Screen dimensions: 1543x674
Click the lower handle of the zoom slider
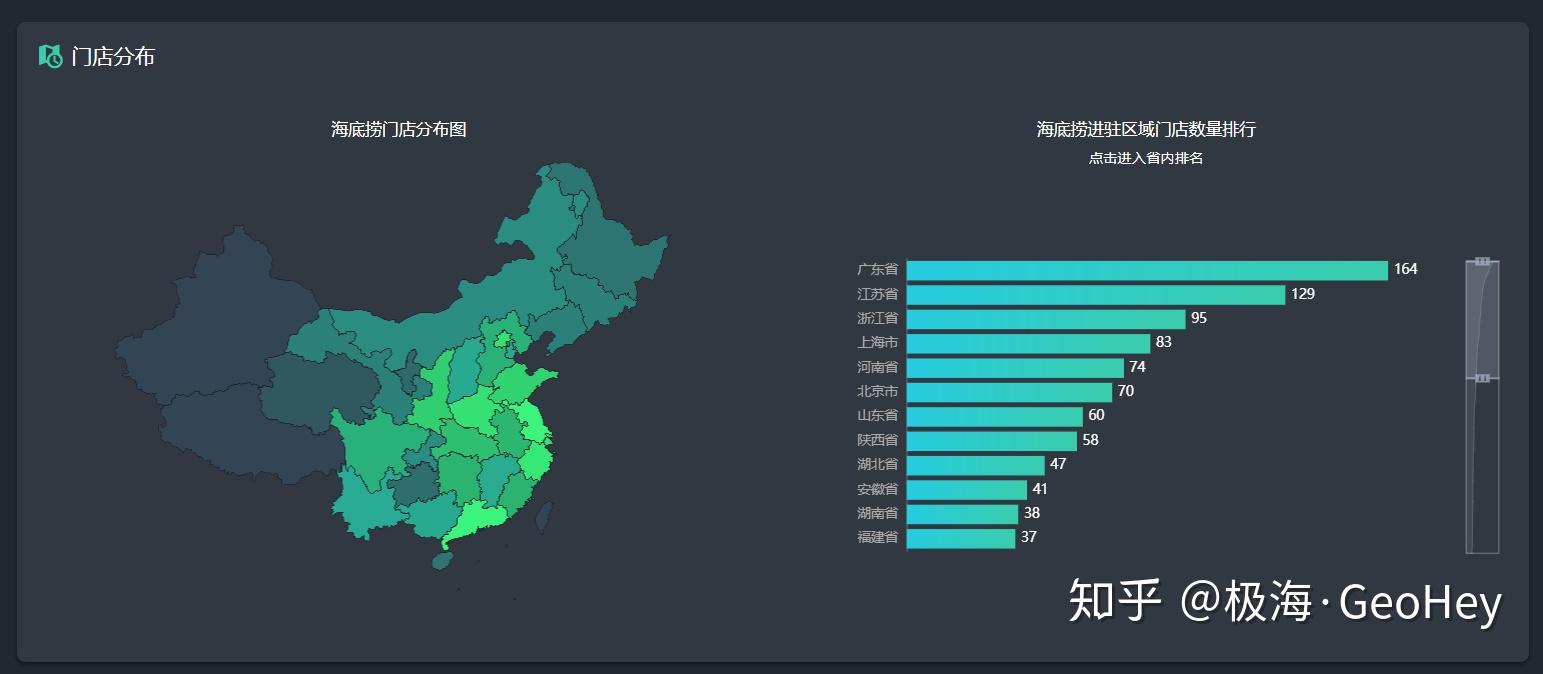tap(1483, 378)
